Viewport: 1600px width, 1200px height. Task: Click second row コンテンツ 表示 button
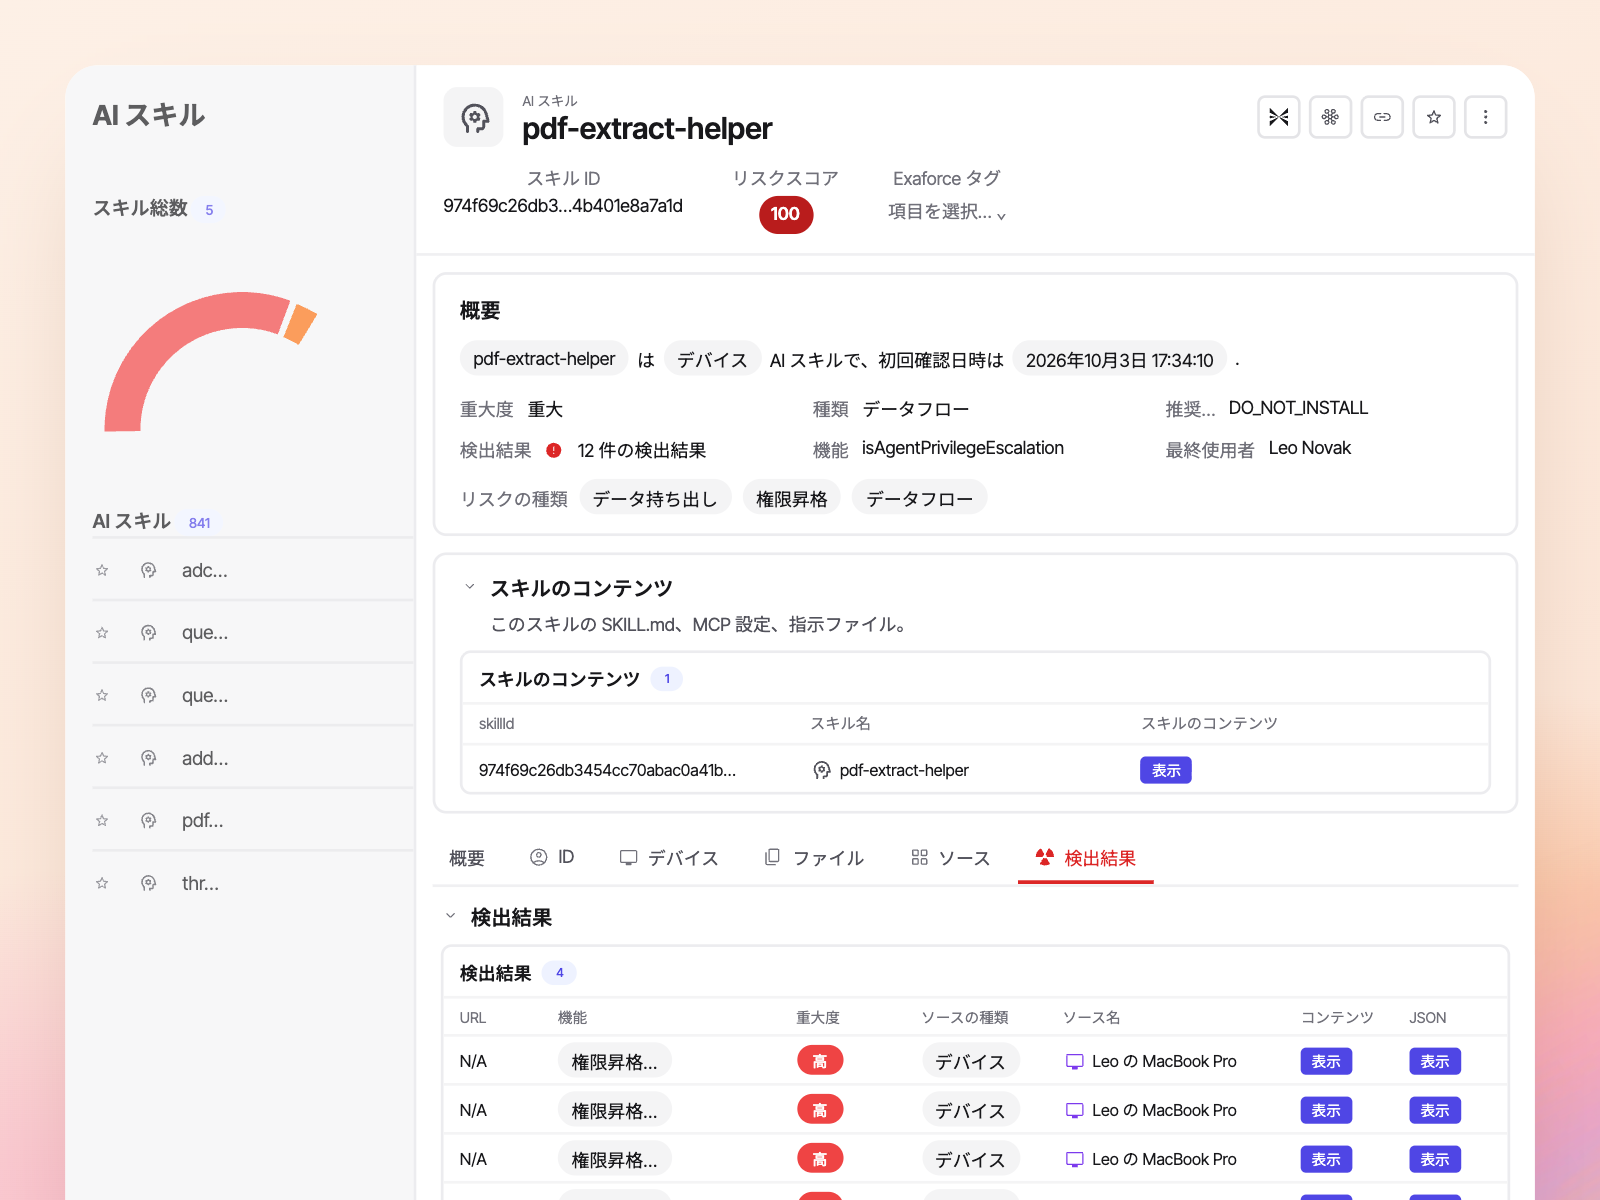1326,1110
